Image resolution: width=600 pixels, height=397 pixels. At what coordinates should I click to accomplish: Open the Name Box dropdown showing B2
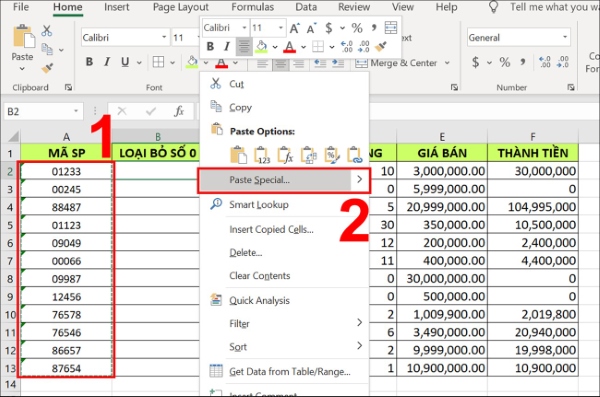coord(76,111)
